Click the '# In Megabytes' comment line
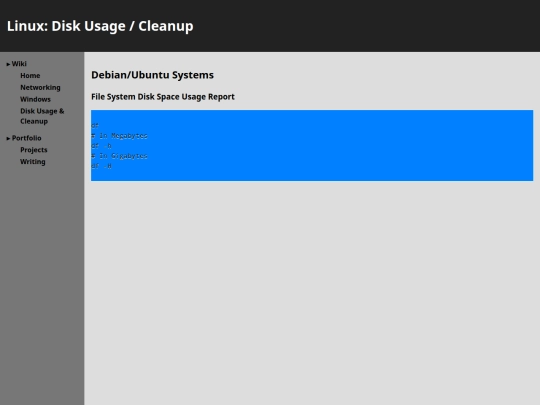Image resolution: width=540 pixels, height=405 pixels. (119, 136)
